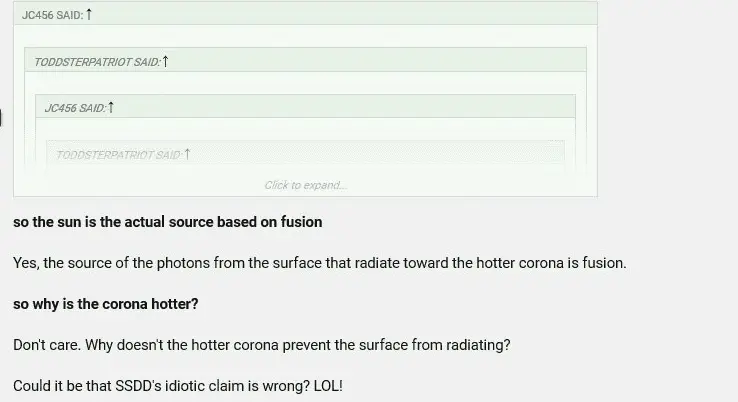Click the faded arrow on innermost ToddsterPatriot quote
The height and width of the screenshot is (402, 738).
click(x=187, y=154)
